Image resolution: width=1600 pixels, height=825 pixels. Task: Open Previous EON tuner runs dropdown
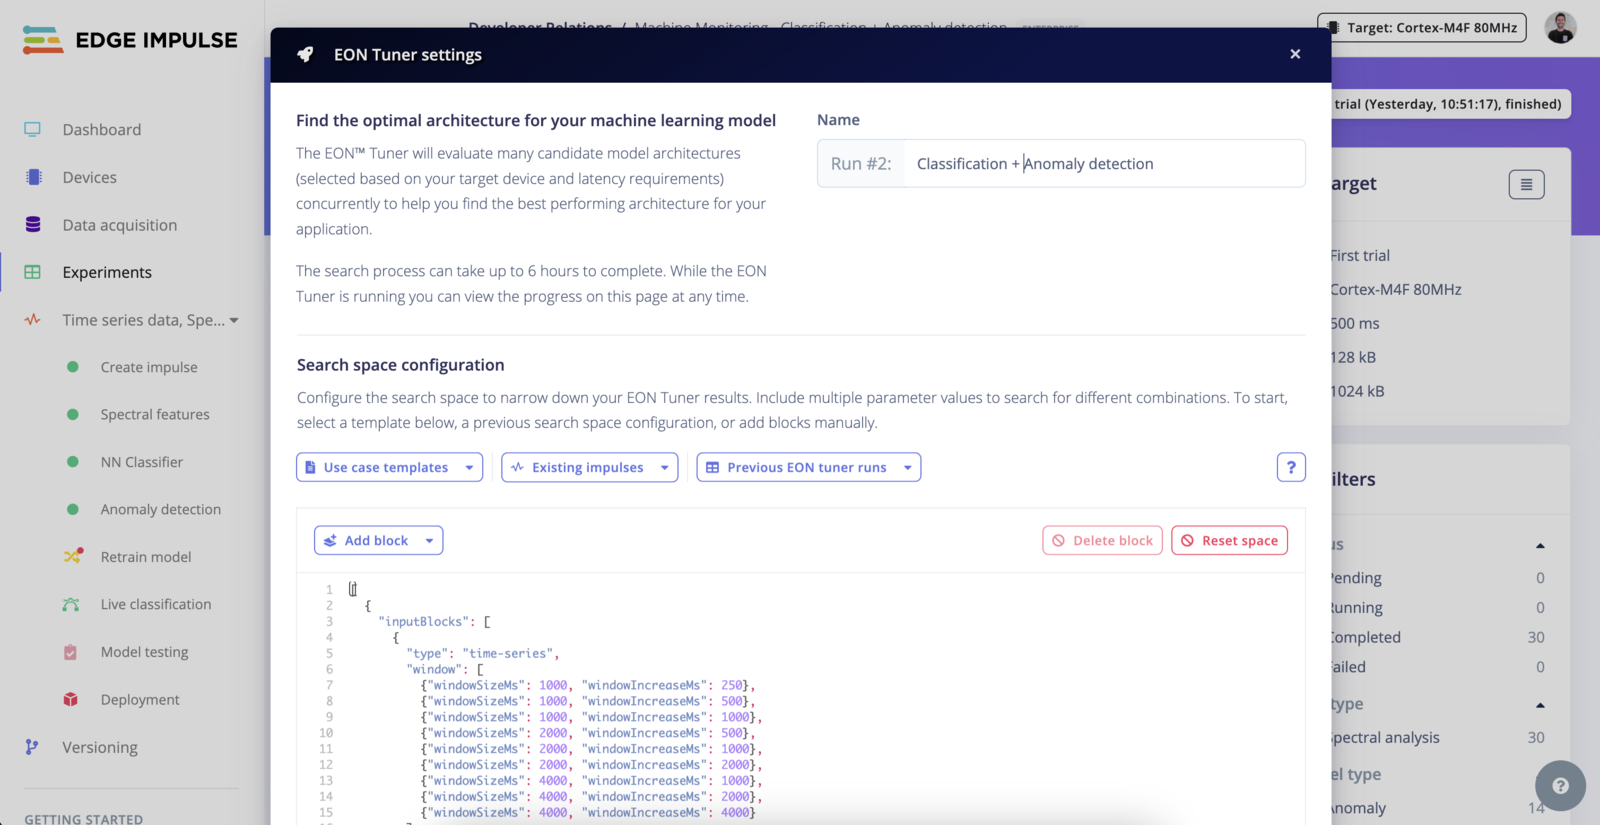(808, 467)
